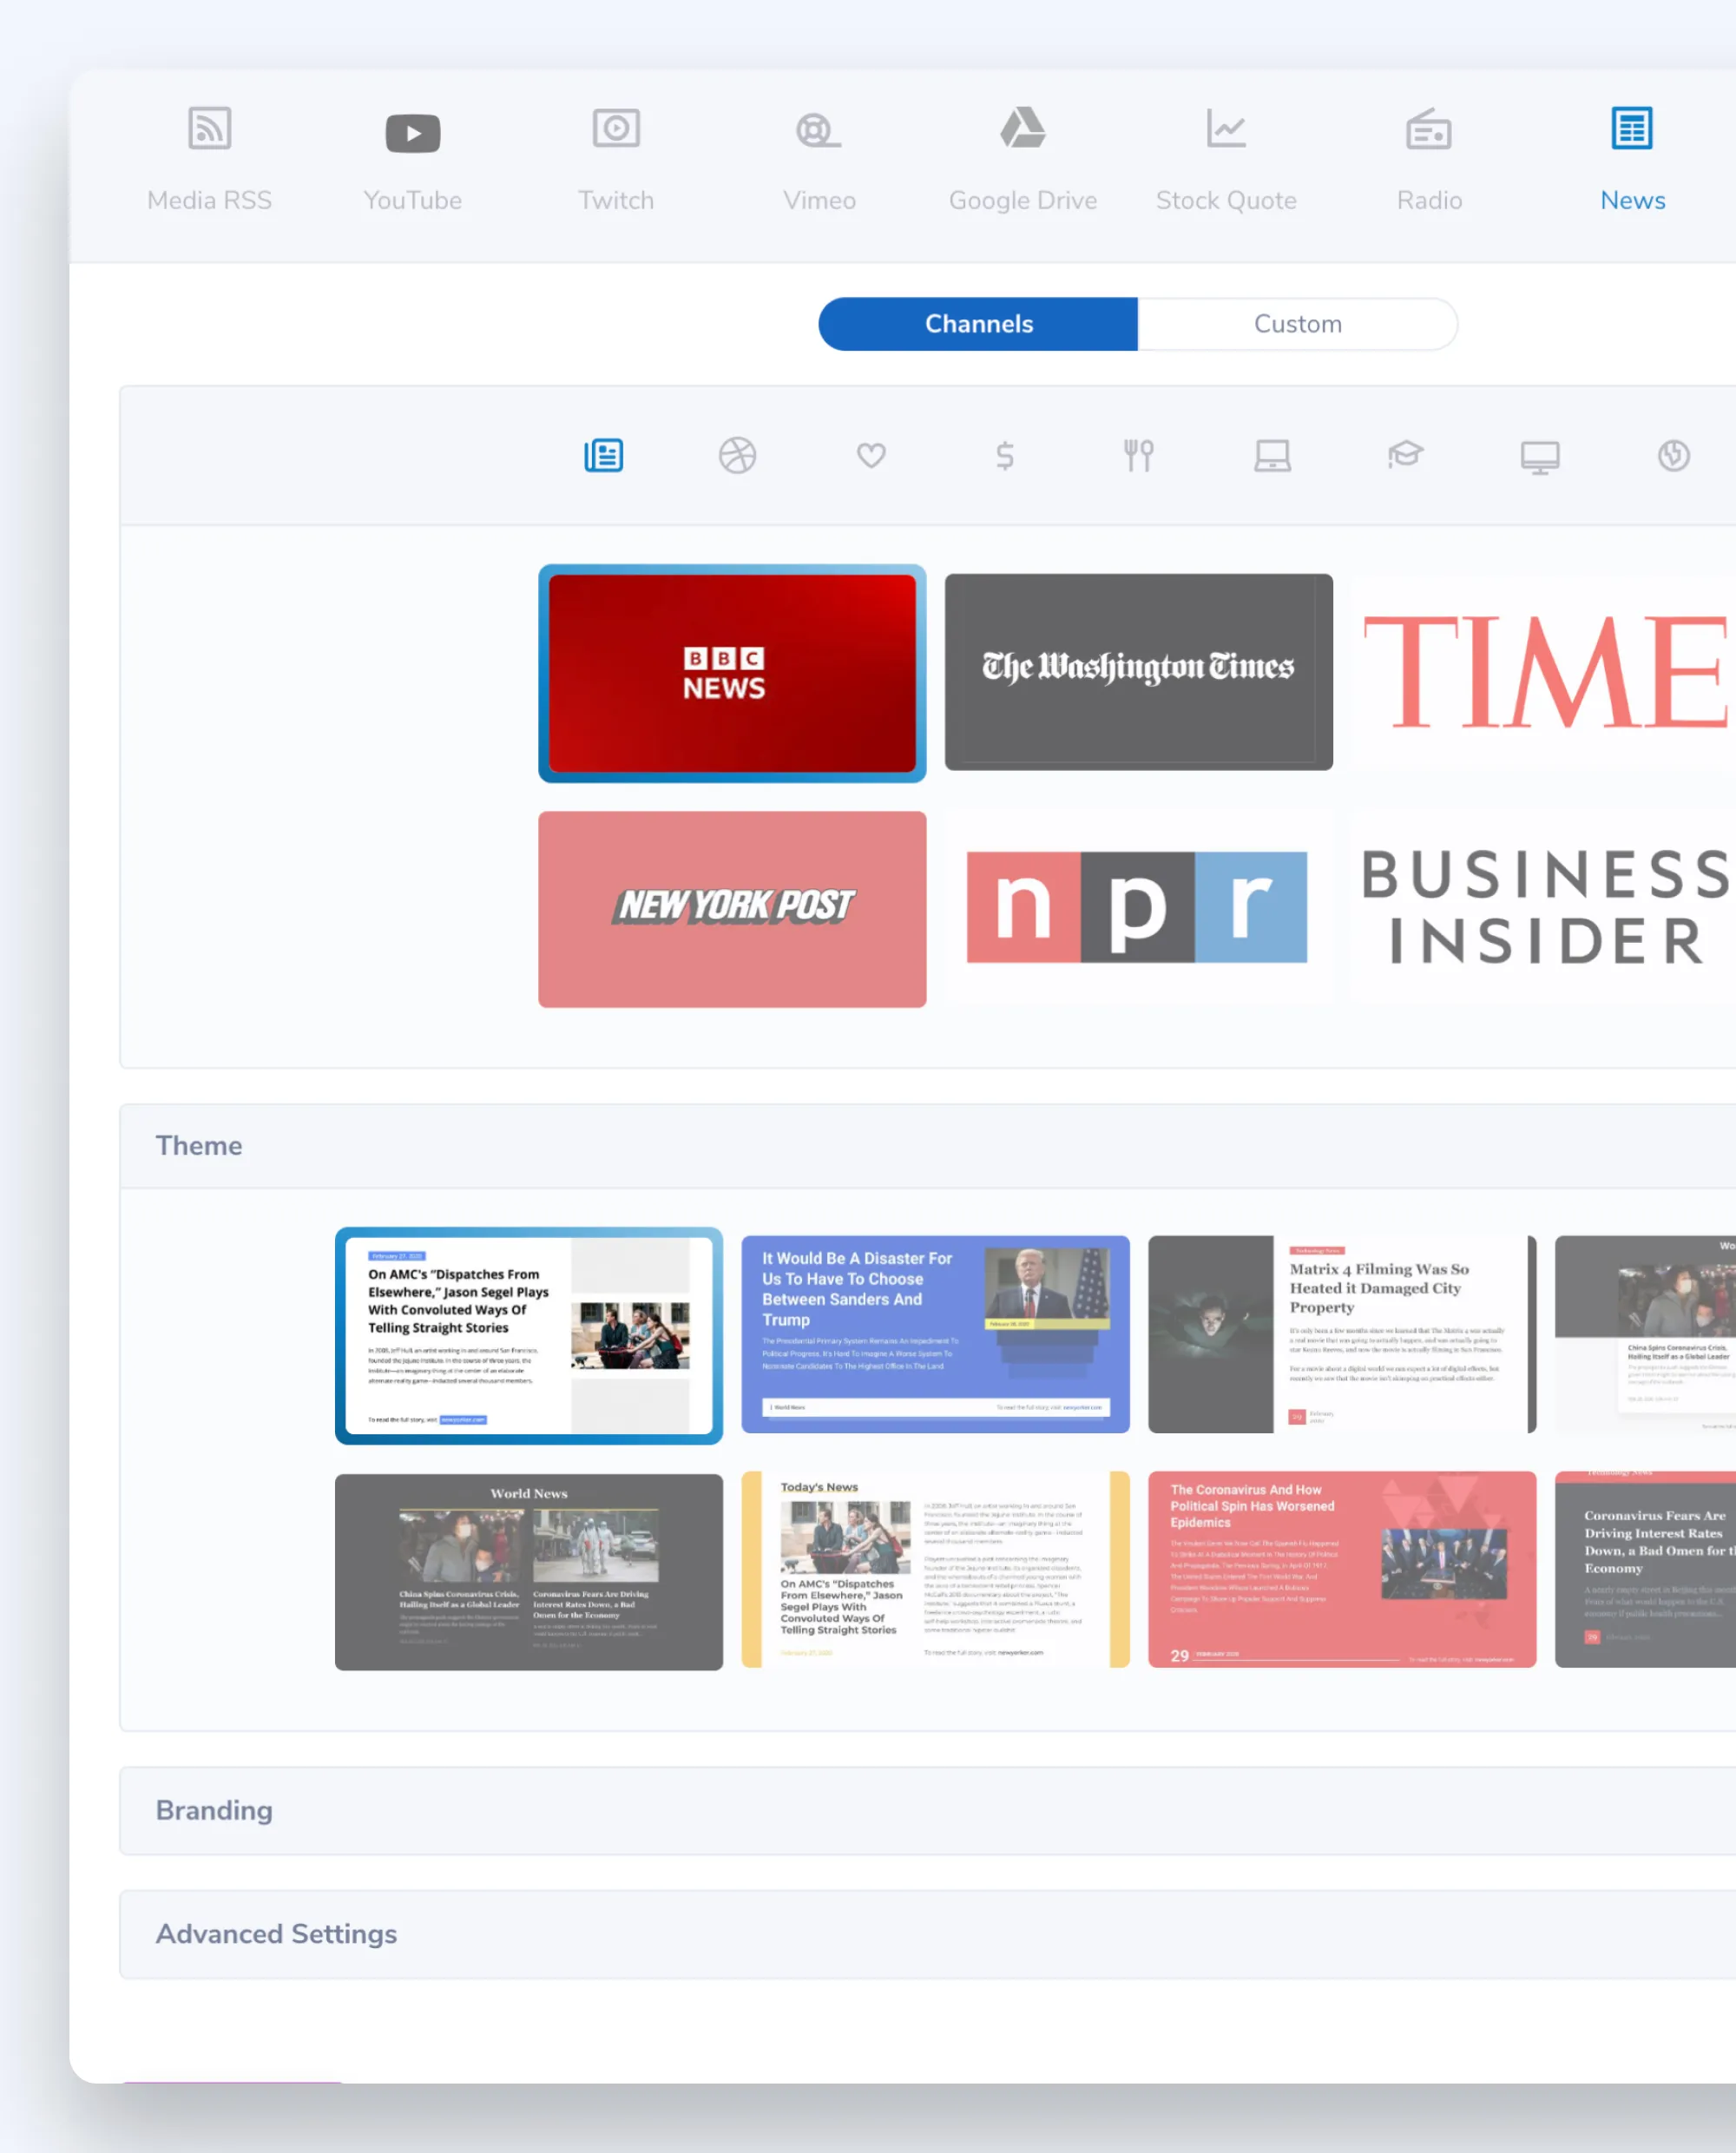This screenshot has width=1736, height=2153.
Task: Open the Media RSS source icon
Action: (x=209, y=130)
